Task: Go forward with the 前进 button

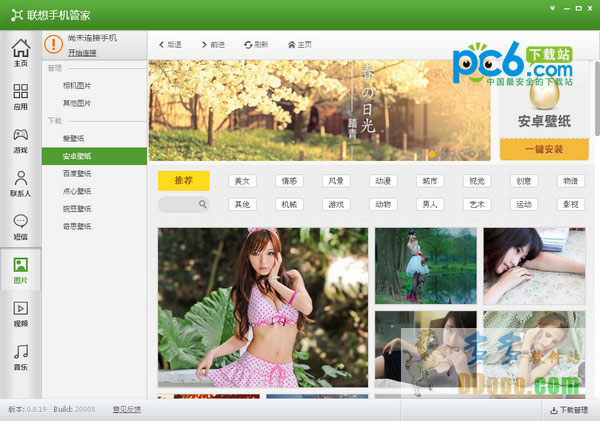Action: click(213, 45)
